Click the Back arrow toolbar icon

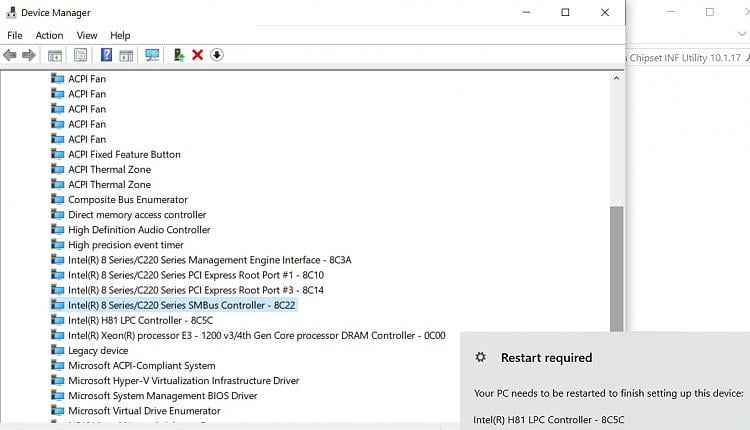coord(10,55)
